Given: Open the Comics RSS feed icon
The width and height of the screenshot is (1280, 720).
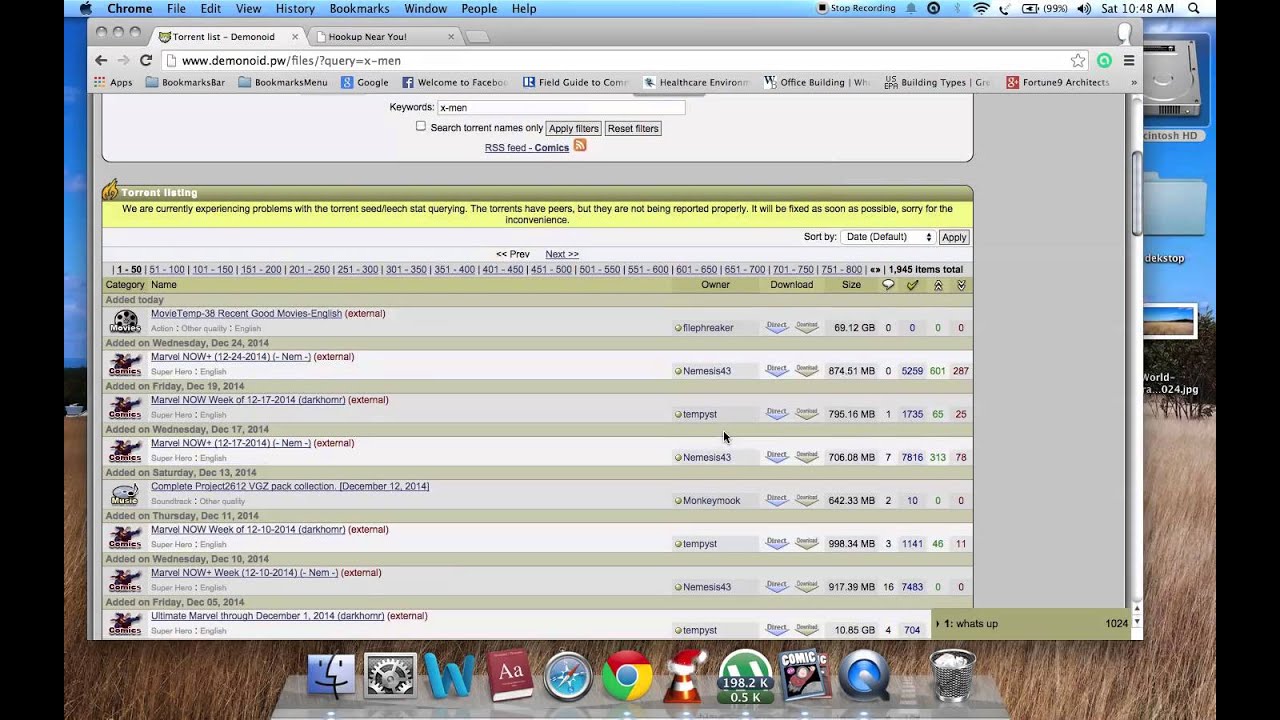Looking at the screenshot, I should (x=580, y=146).
